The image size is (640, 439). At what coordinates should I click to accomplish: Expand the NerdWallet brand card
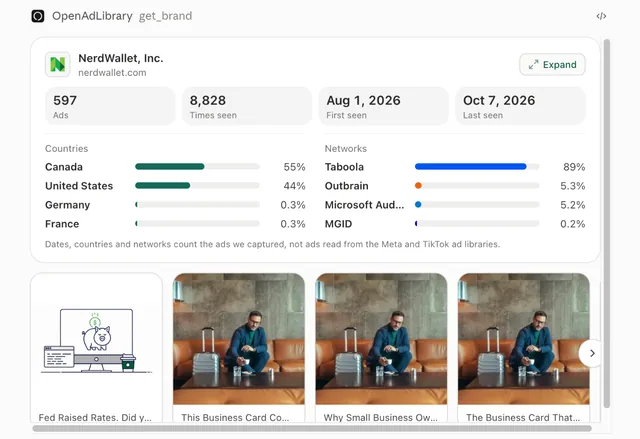click(x=552, y=64)
